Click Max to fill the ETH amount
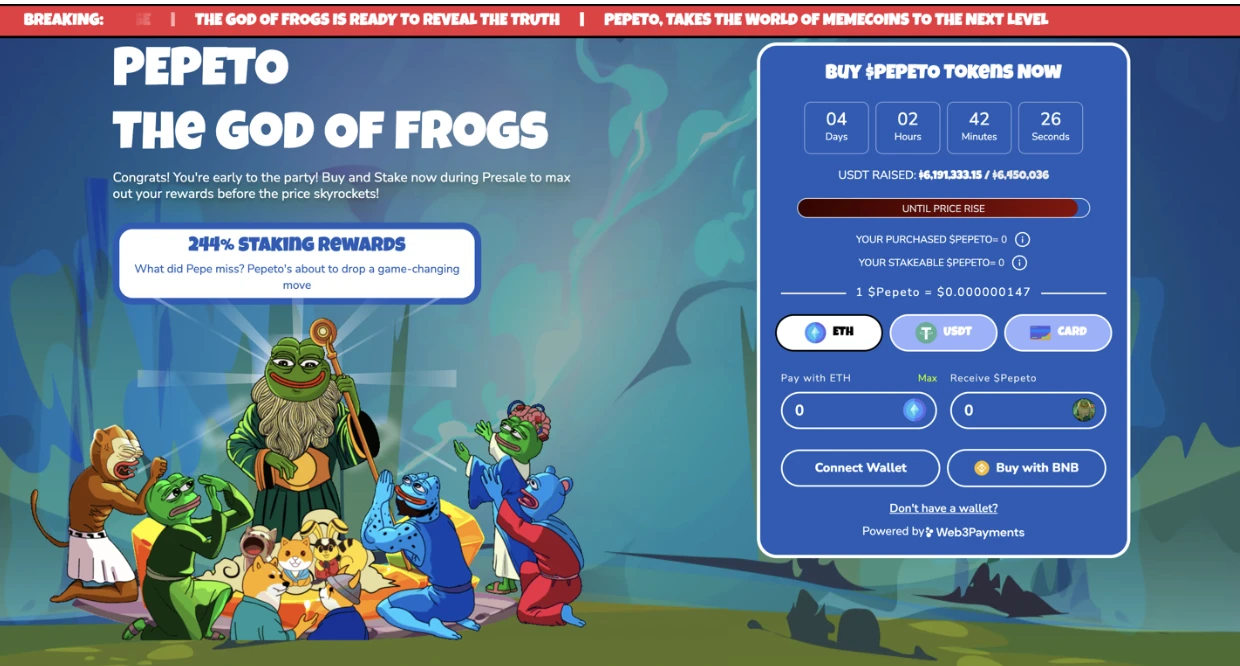 927,378
